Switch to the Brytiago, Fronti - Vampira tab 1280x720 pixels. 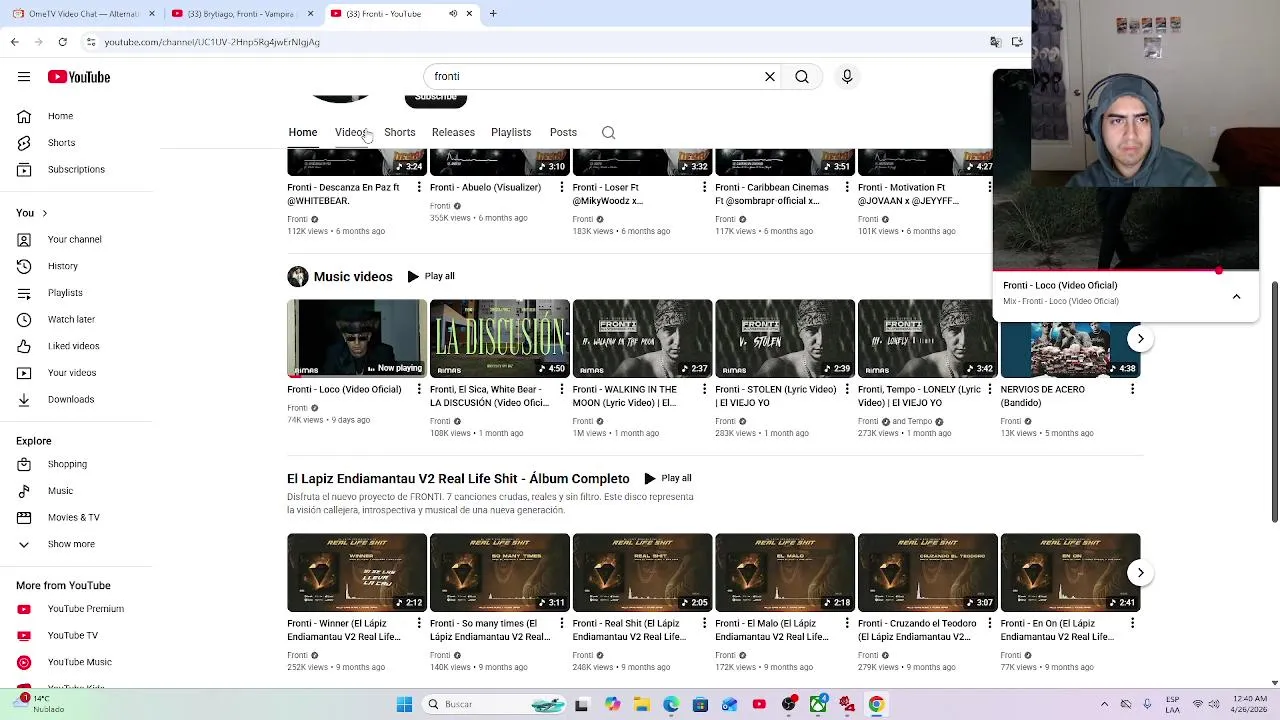[x=241, y=14]
